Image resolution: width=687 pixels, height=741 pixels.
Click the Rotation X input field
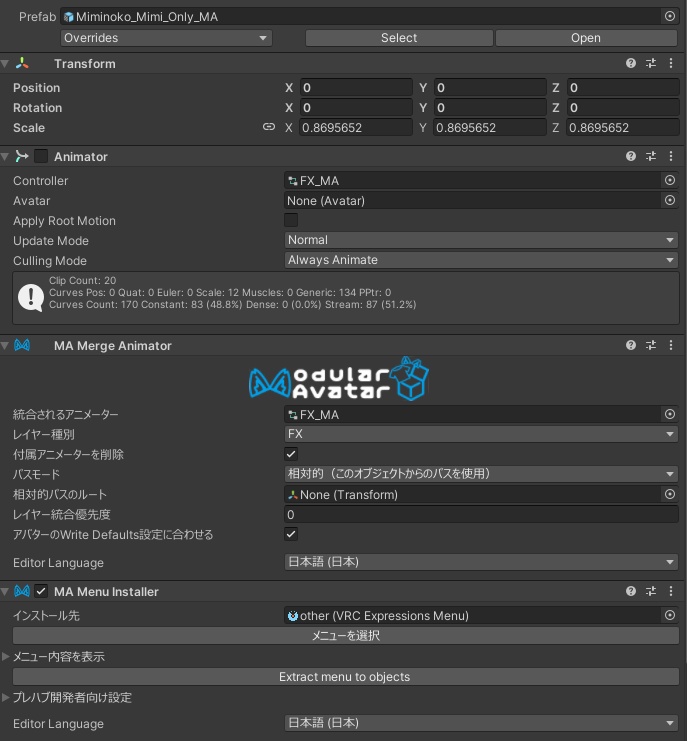356,108
